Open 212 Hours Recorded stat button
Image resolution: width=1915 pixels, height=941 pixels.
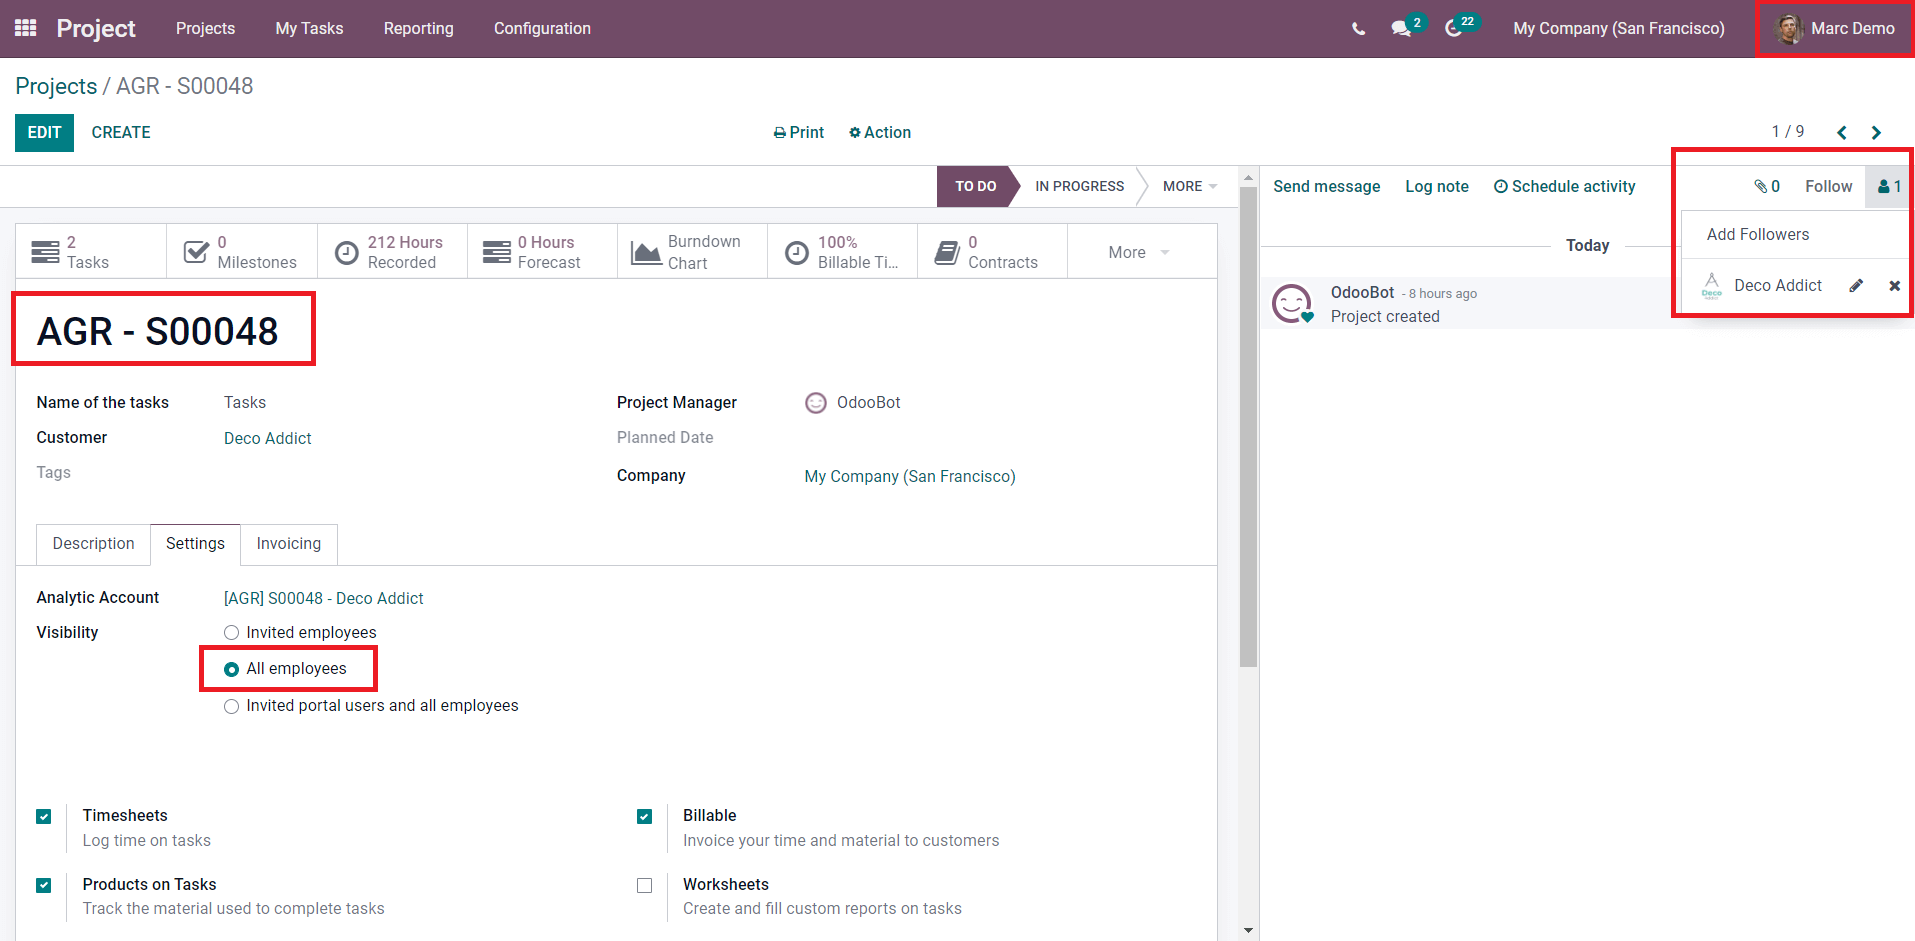(392, 252)
